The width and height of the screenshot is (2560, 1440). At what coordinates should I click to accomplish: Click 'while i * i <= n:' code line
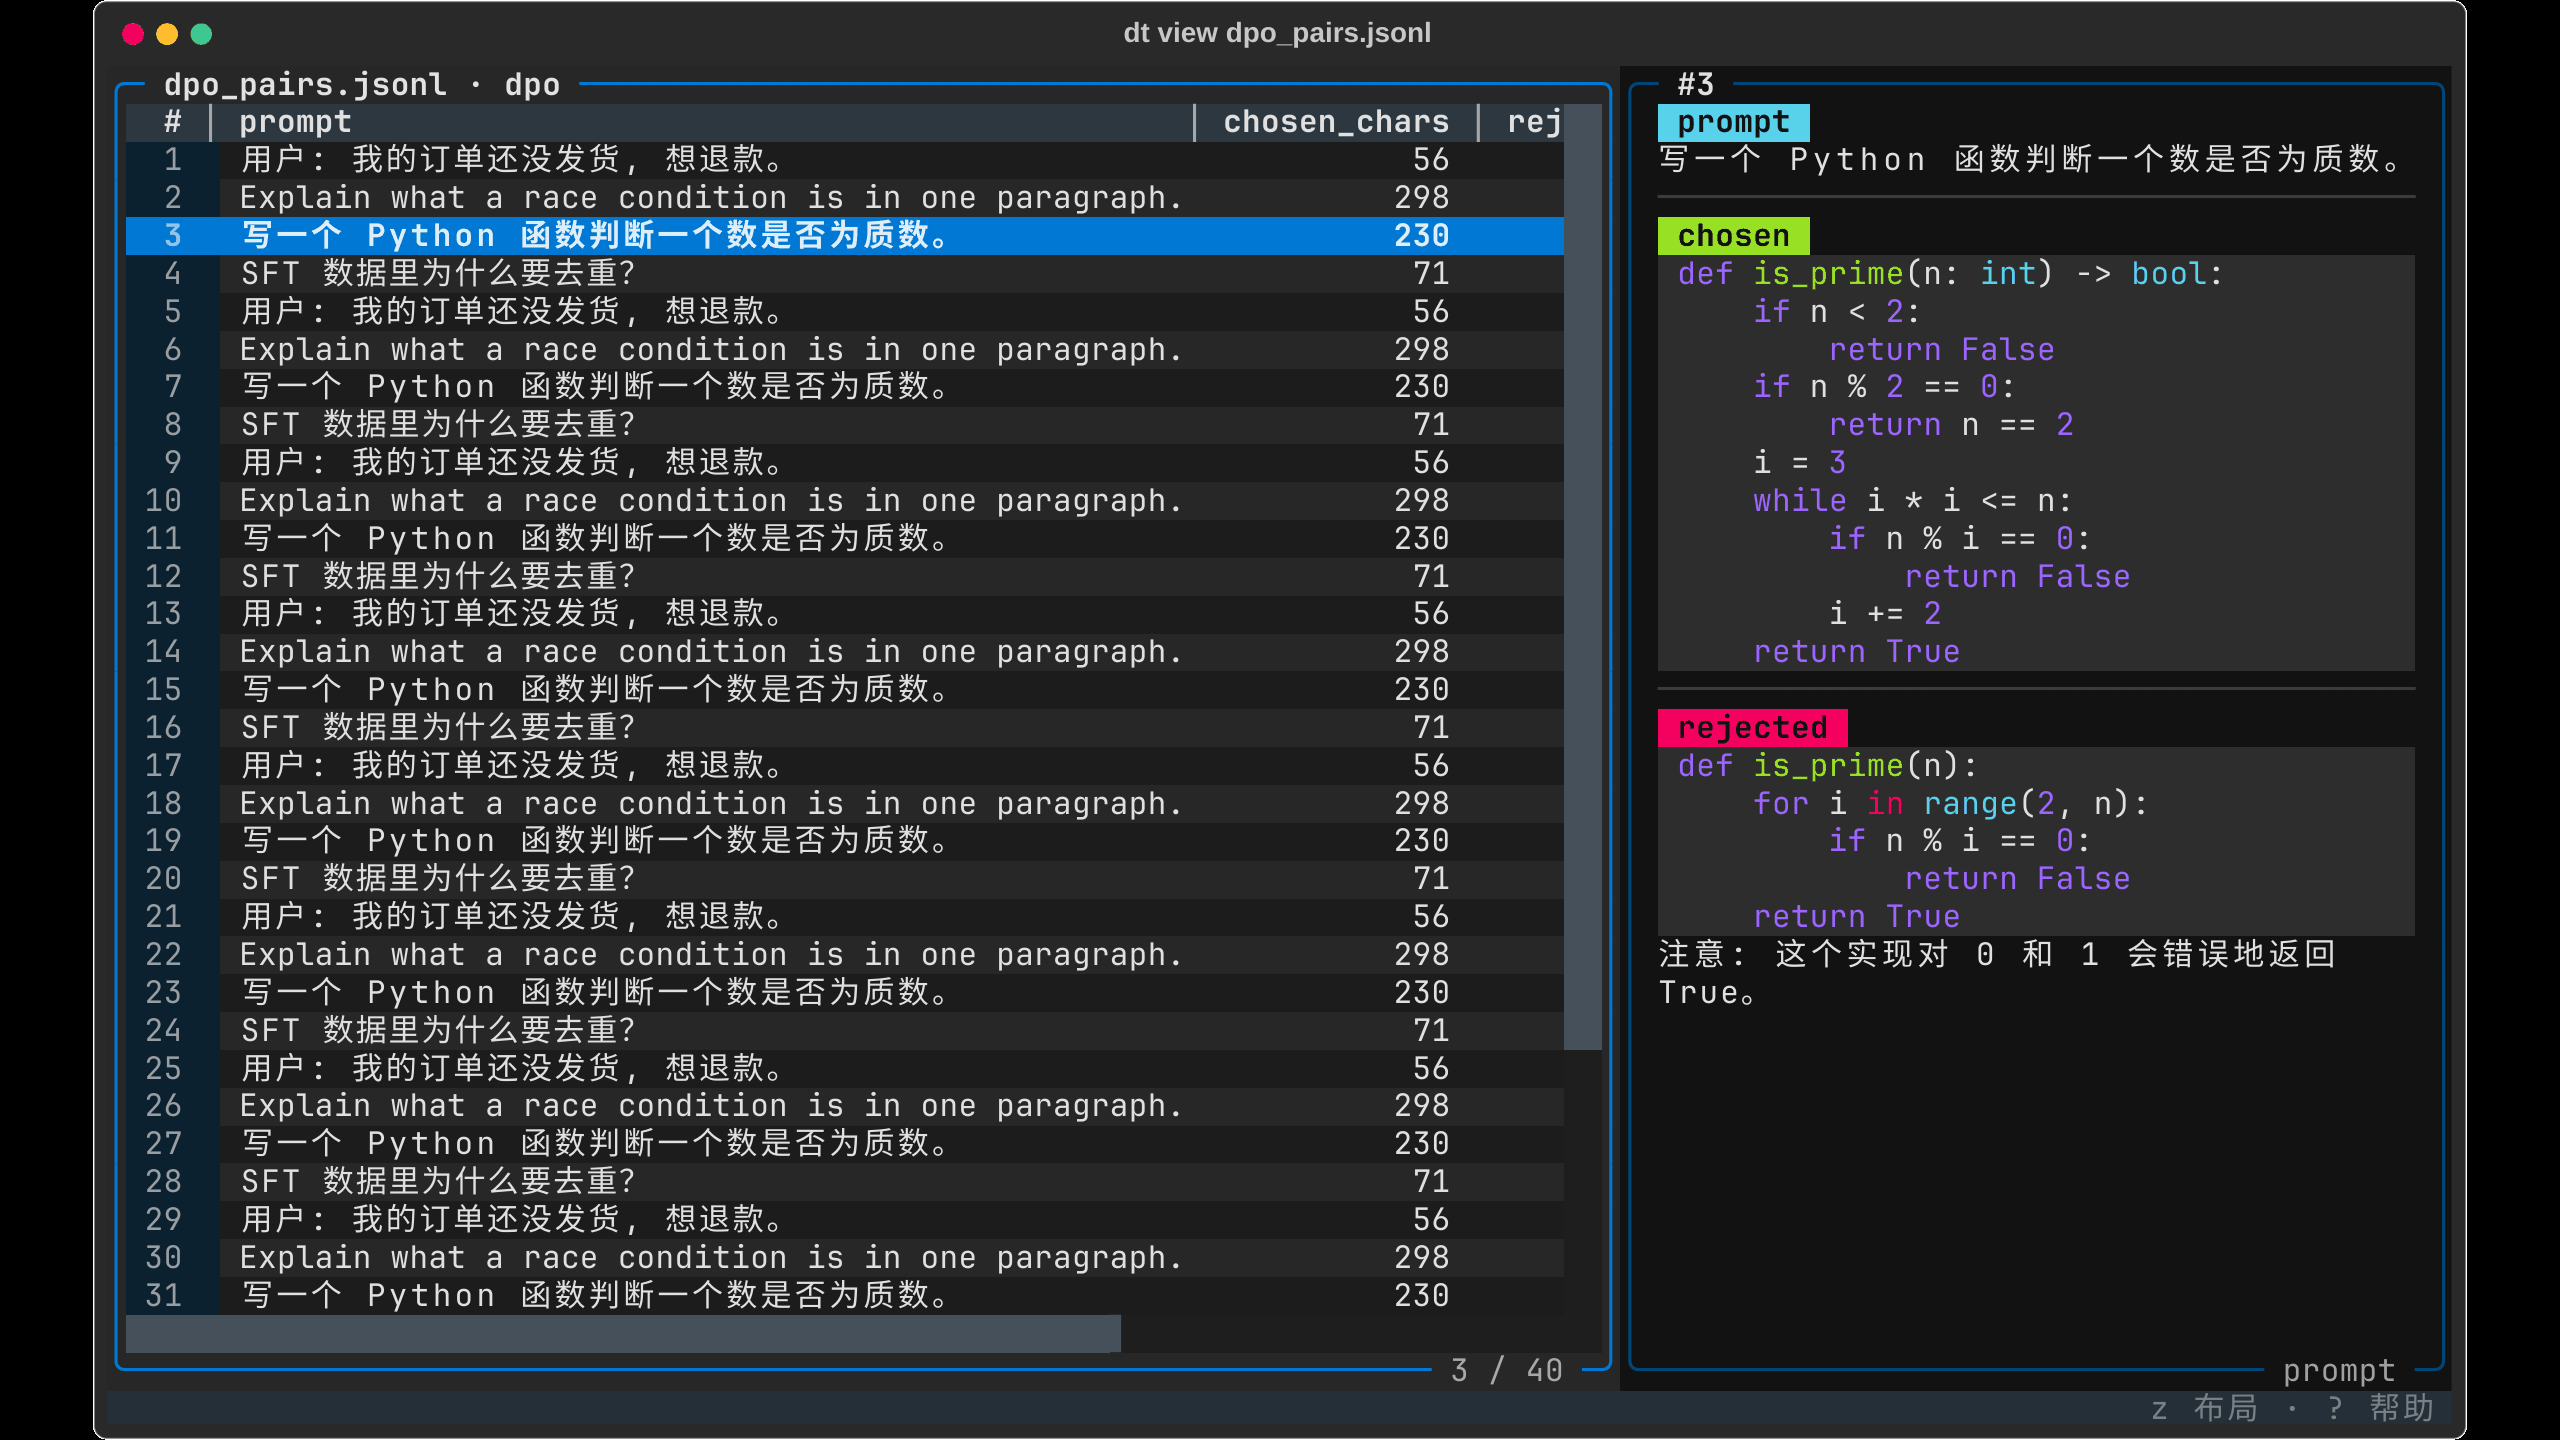pyautogui.click(x=1912, y=500)
